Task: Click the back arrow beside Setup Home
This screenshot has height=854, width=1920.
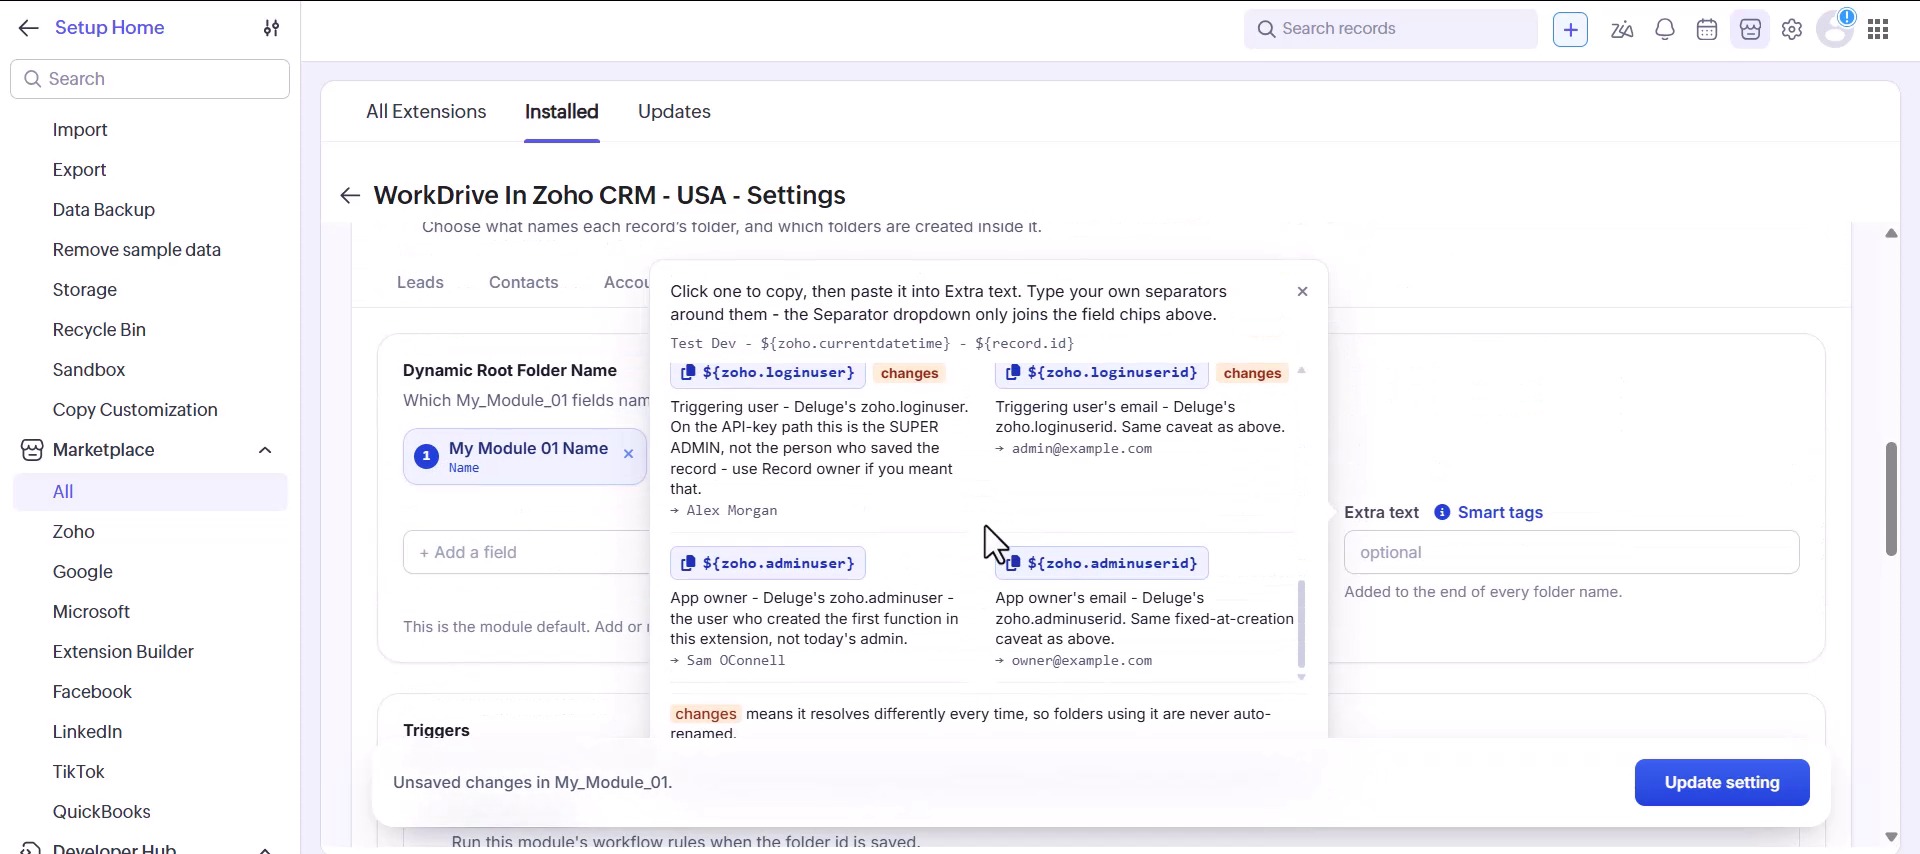Action: coord(28,28)
